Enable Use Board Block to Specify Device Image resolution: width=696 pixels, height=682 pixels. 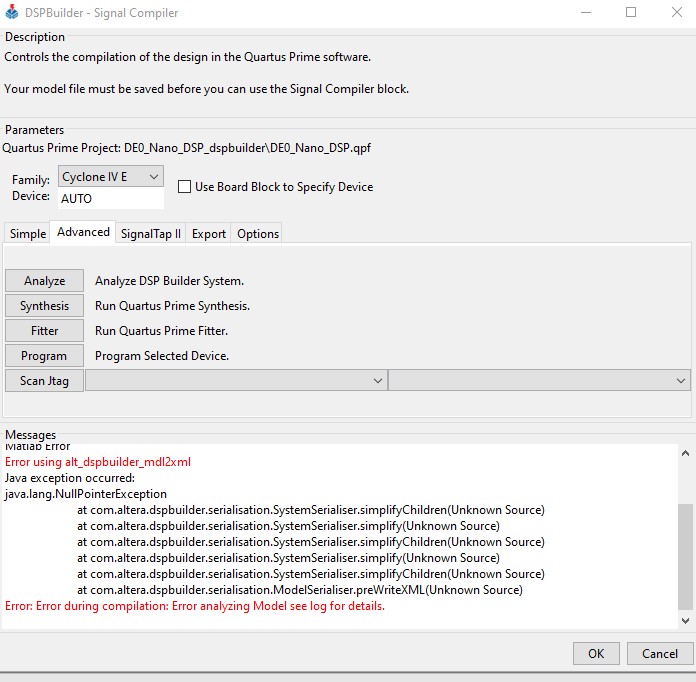coord(184,186)
